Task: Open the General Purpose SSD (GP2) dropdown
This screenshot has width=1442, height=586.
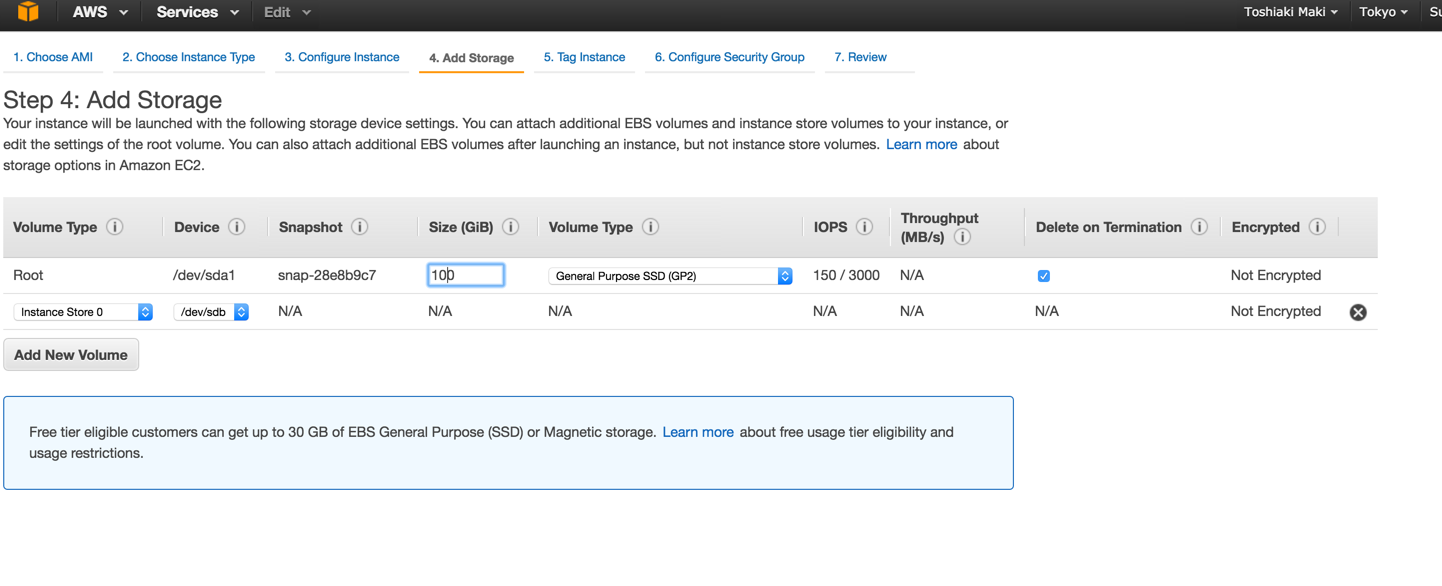Action: click(x=670, y=276)
